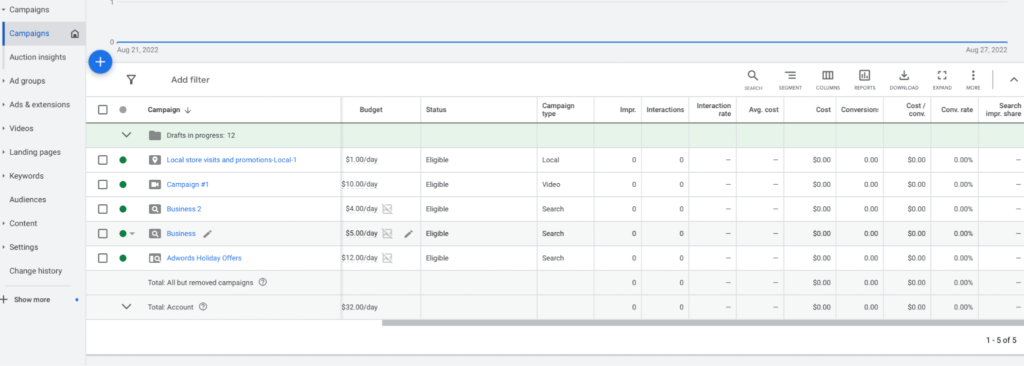Collapse the Campaigns section in sidebar
Screen dimensions: 1024x366
pos(4,10)
